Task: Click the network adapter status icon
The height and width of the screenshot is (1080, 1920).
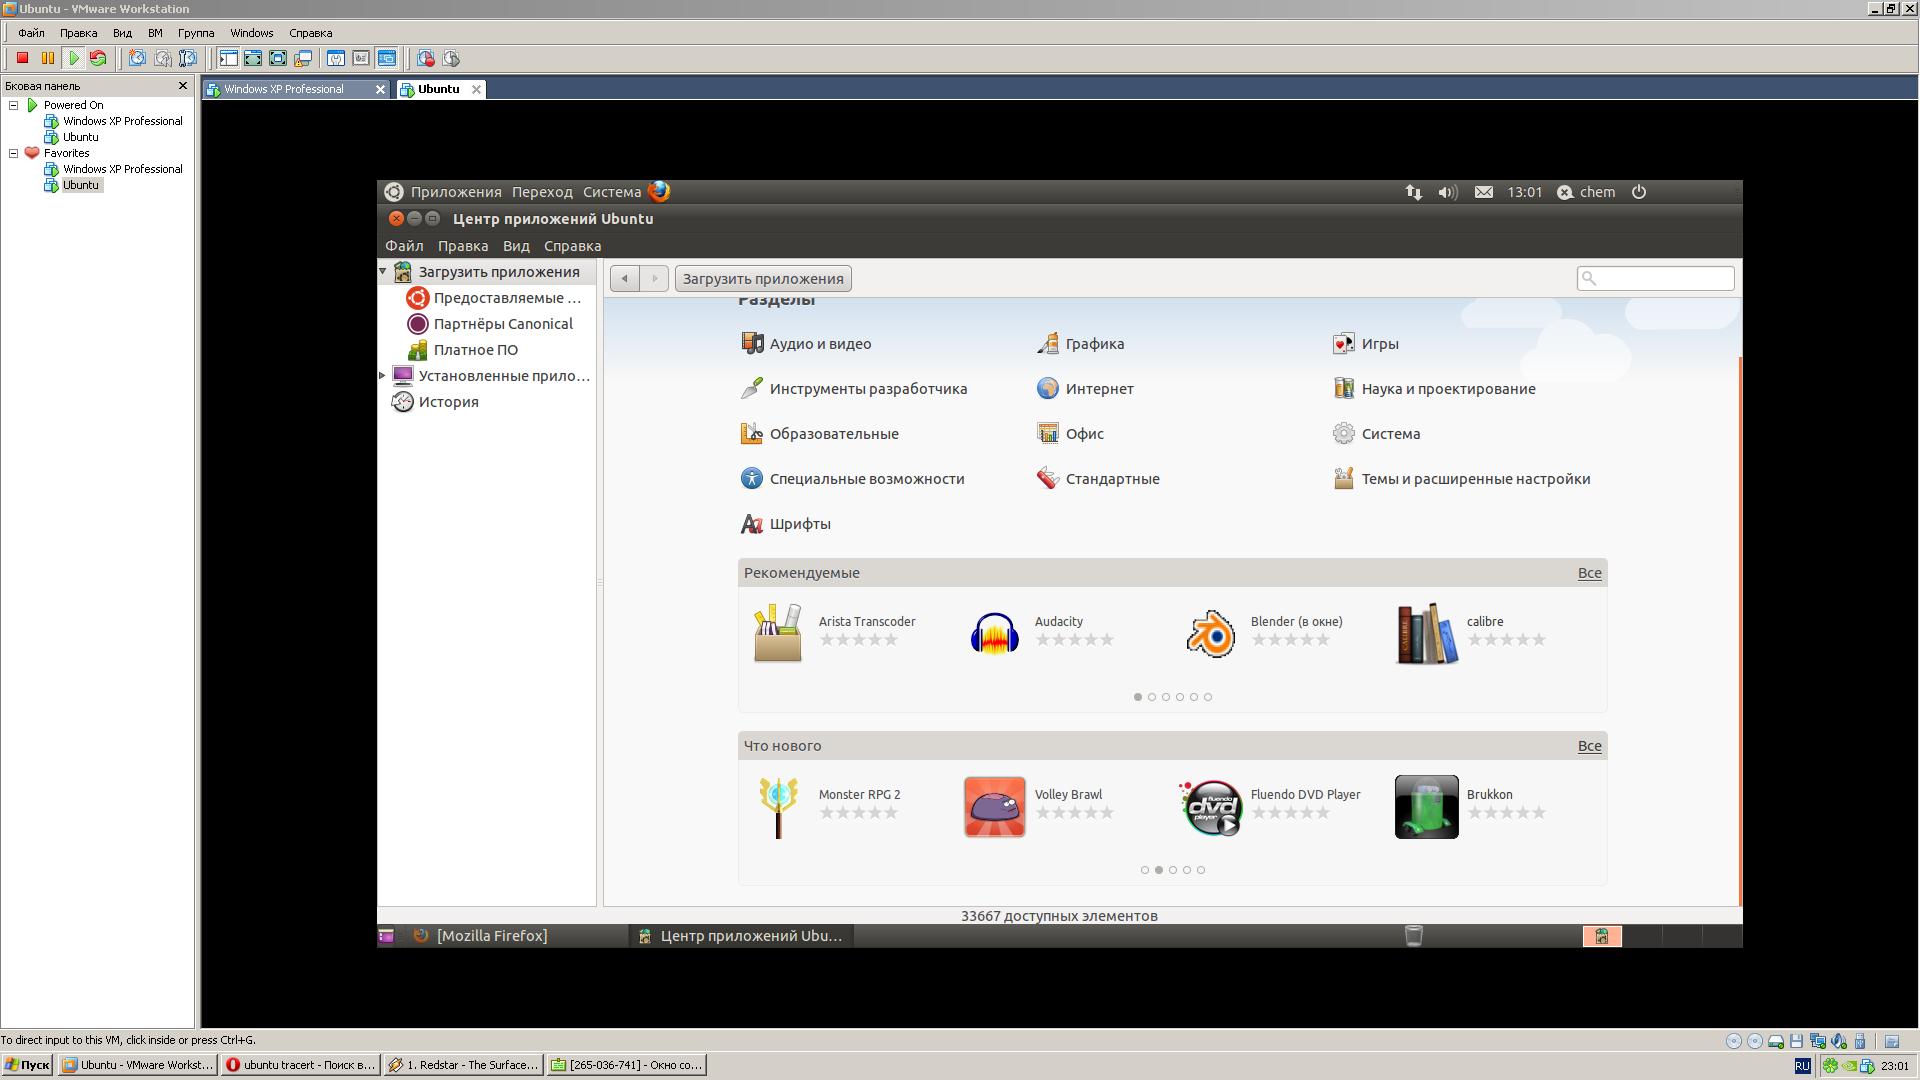Action: coord(1818,1041)
